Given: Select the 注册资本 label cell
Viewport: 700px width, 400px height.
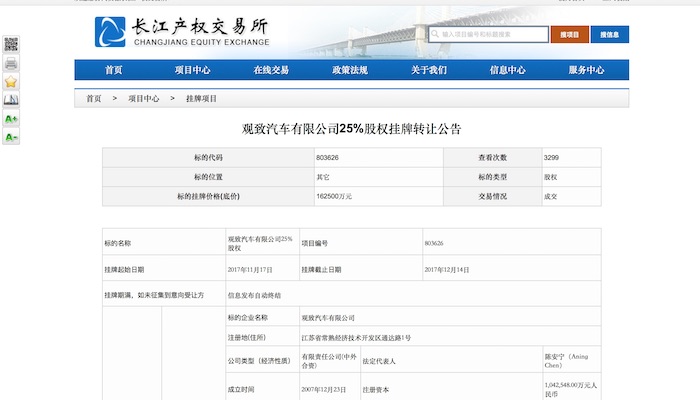Looking at the screenshot, I should 451,388.
